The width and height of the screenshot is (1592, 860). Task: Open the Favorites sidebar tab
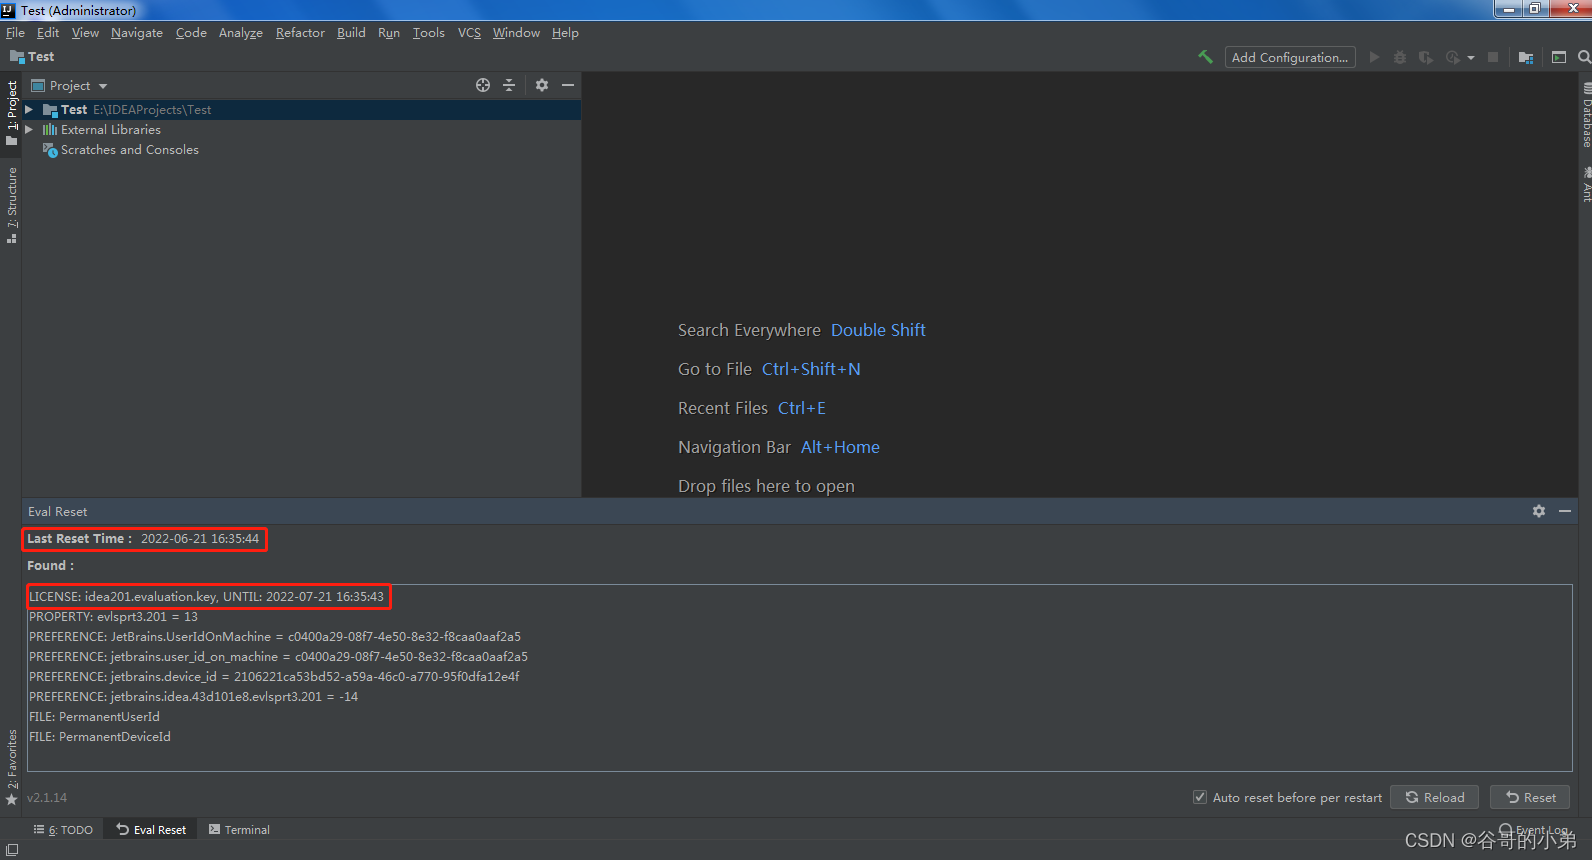[11, 768]
